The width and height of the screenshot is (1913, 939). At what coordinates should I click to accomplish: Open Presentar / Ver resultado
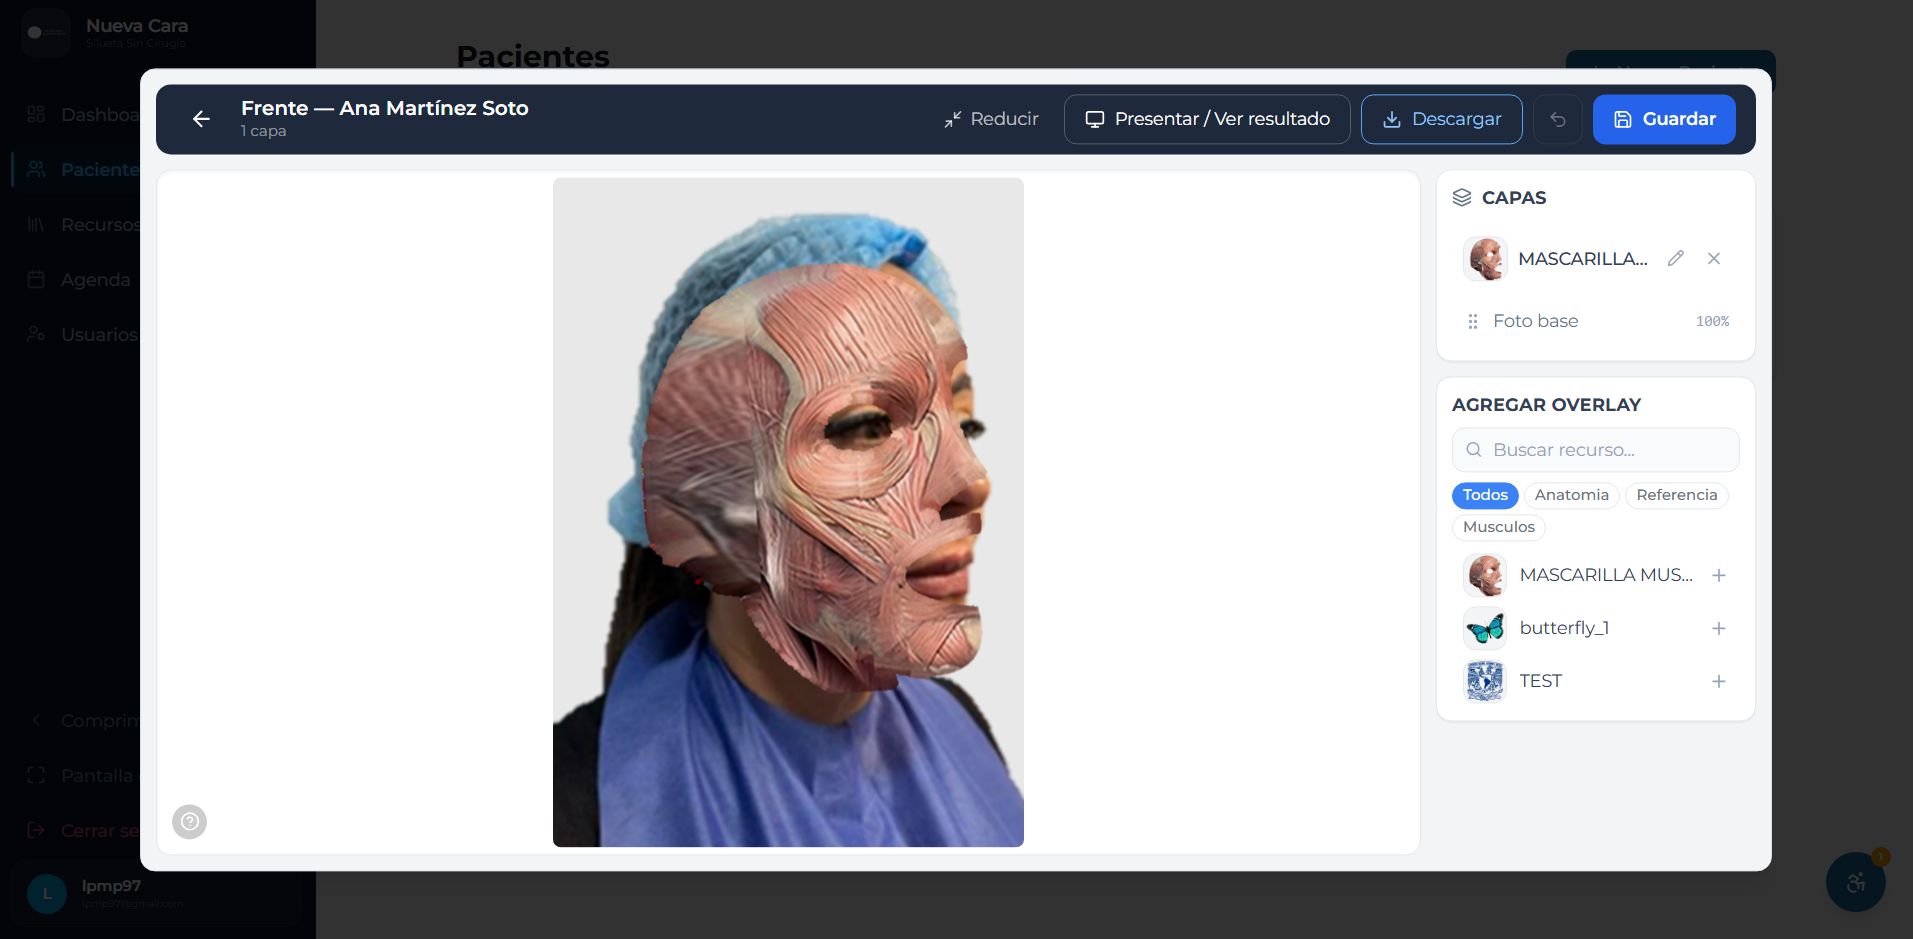[x=1207, y=119]
